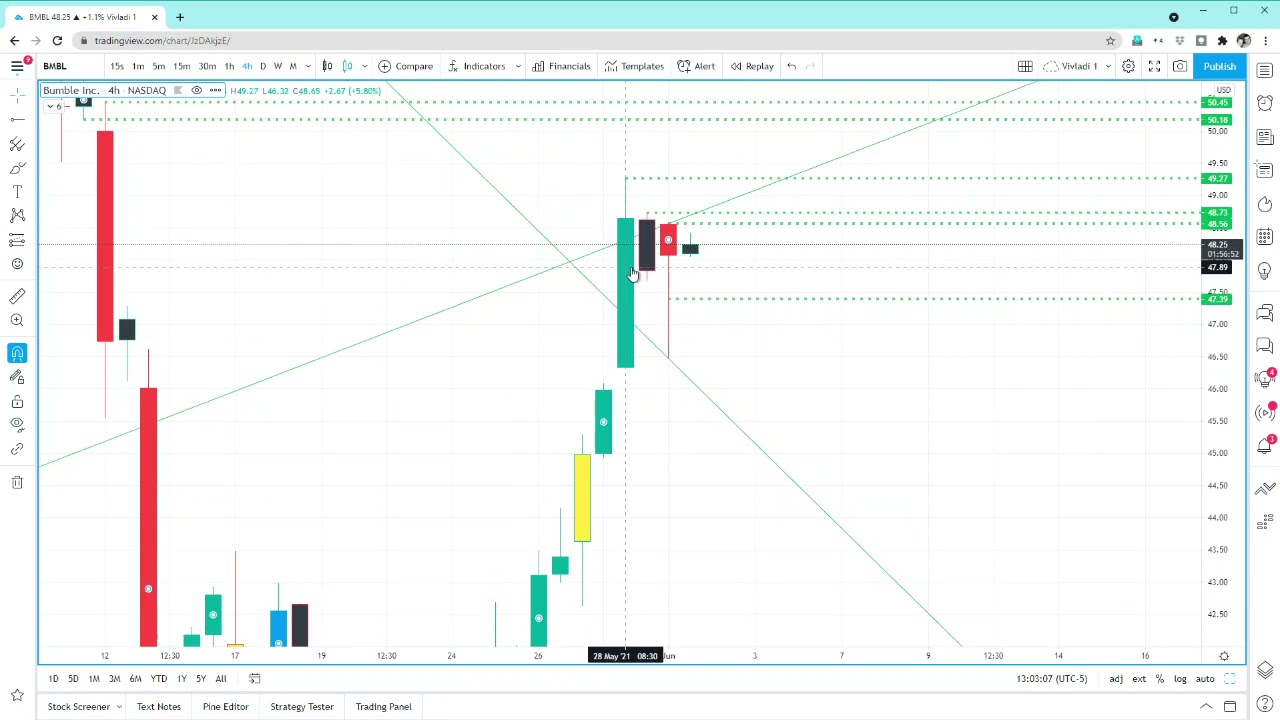1280x720 pixels.
Task: Open the patterns drawing tool
Action: 17,216
